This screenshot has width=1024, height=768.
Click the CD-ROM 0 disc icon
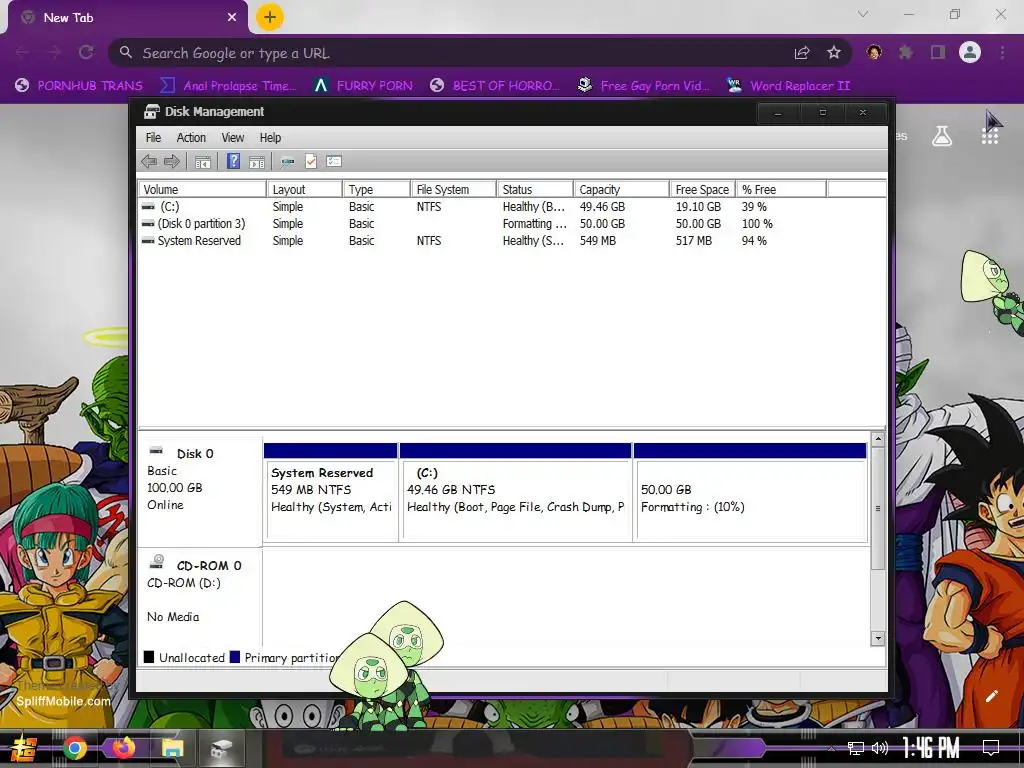157,562
